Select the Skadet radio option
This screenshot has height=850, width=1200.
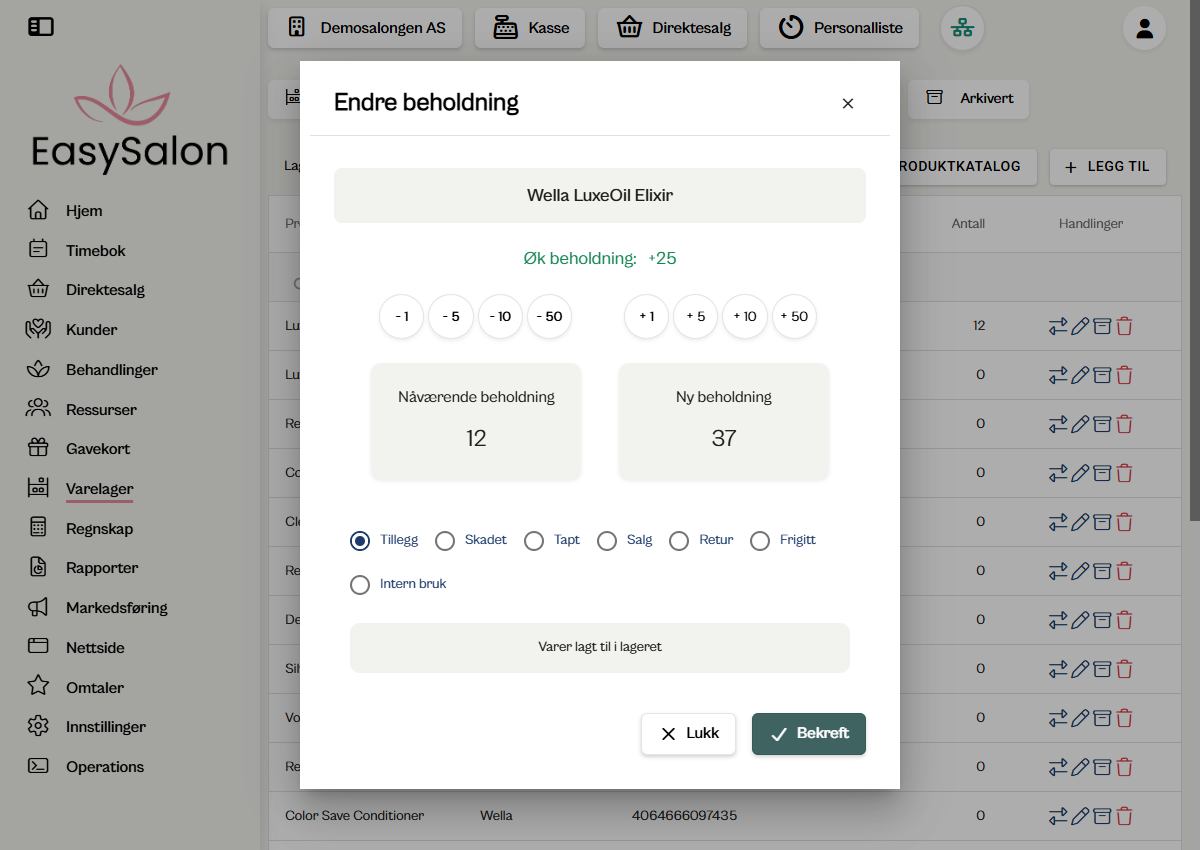pyautogui.click(x=445, y=541)
